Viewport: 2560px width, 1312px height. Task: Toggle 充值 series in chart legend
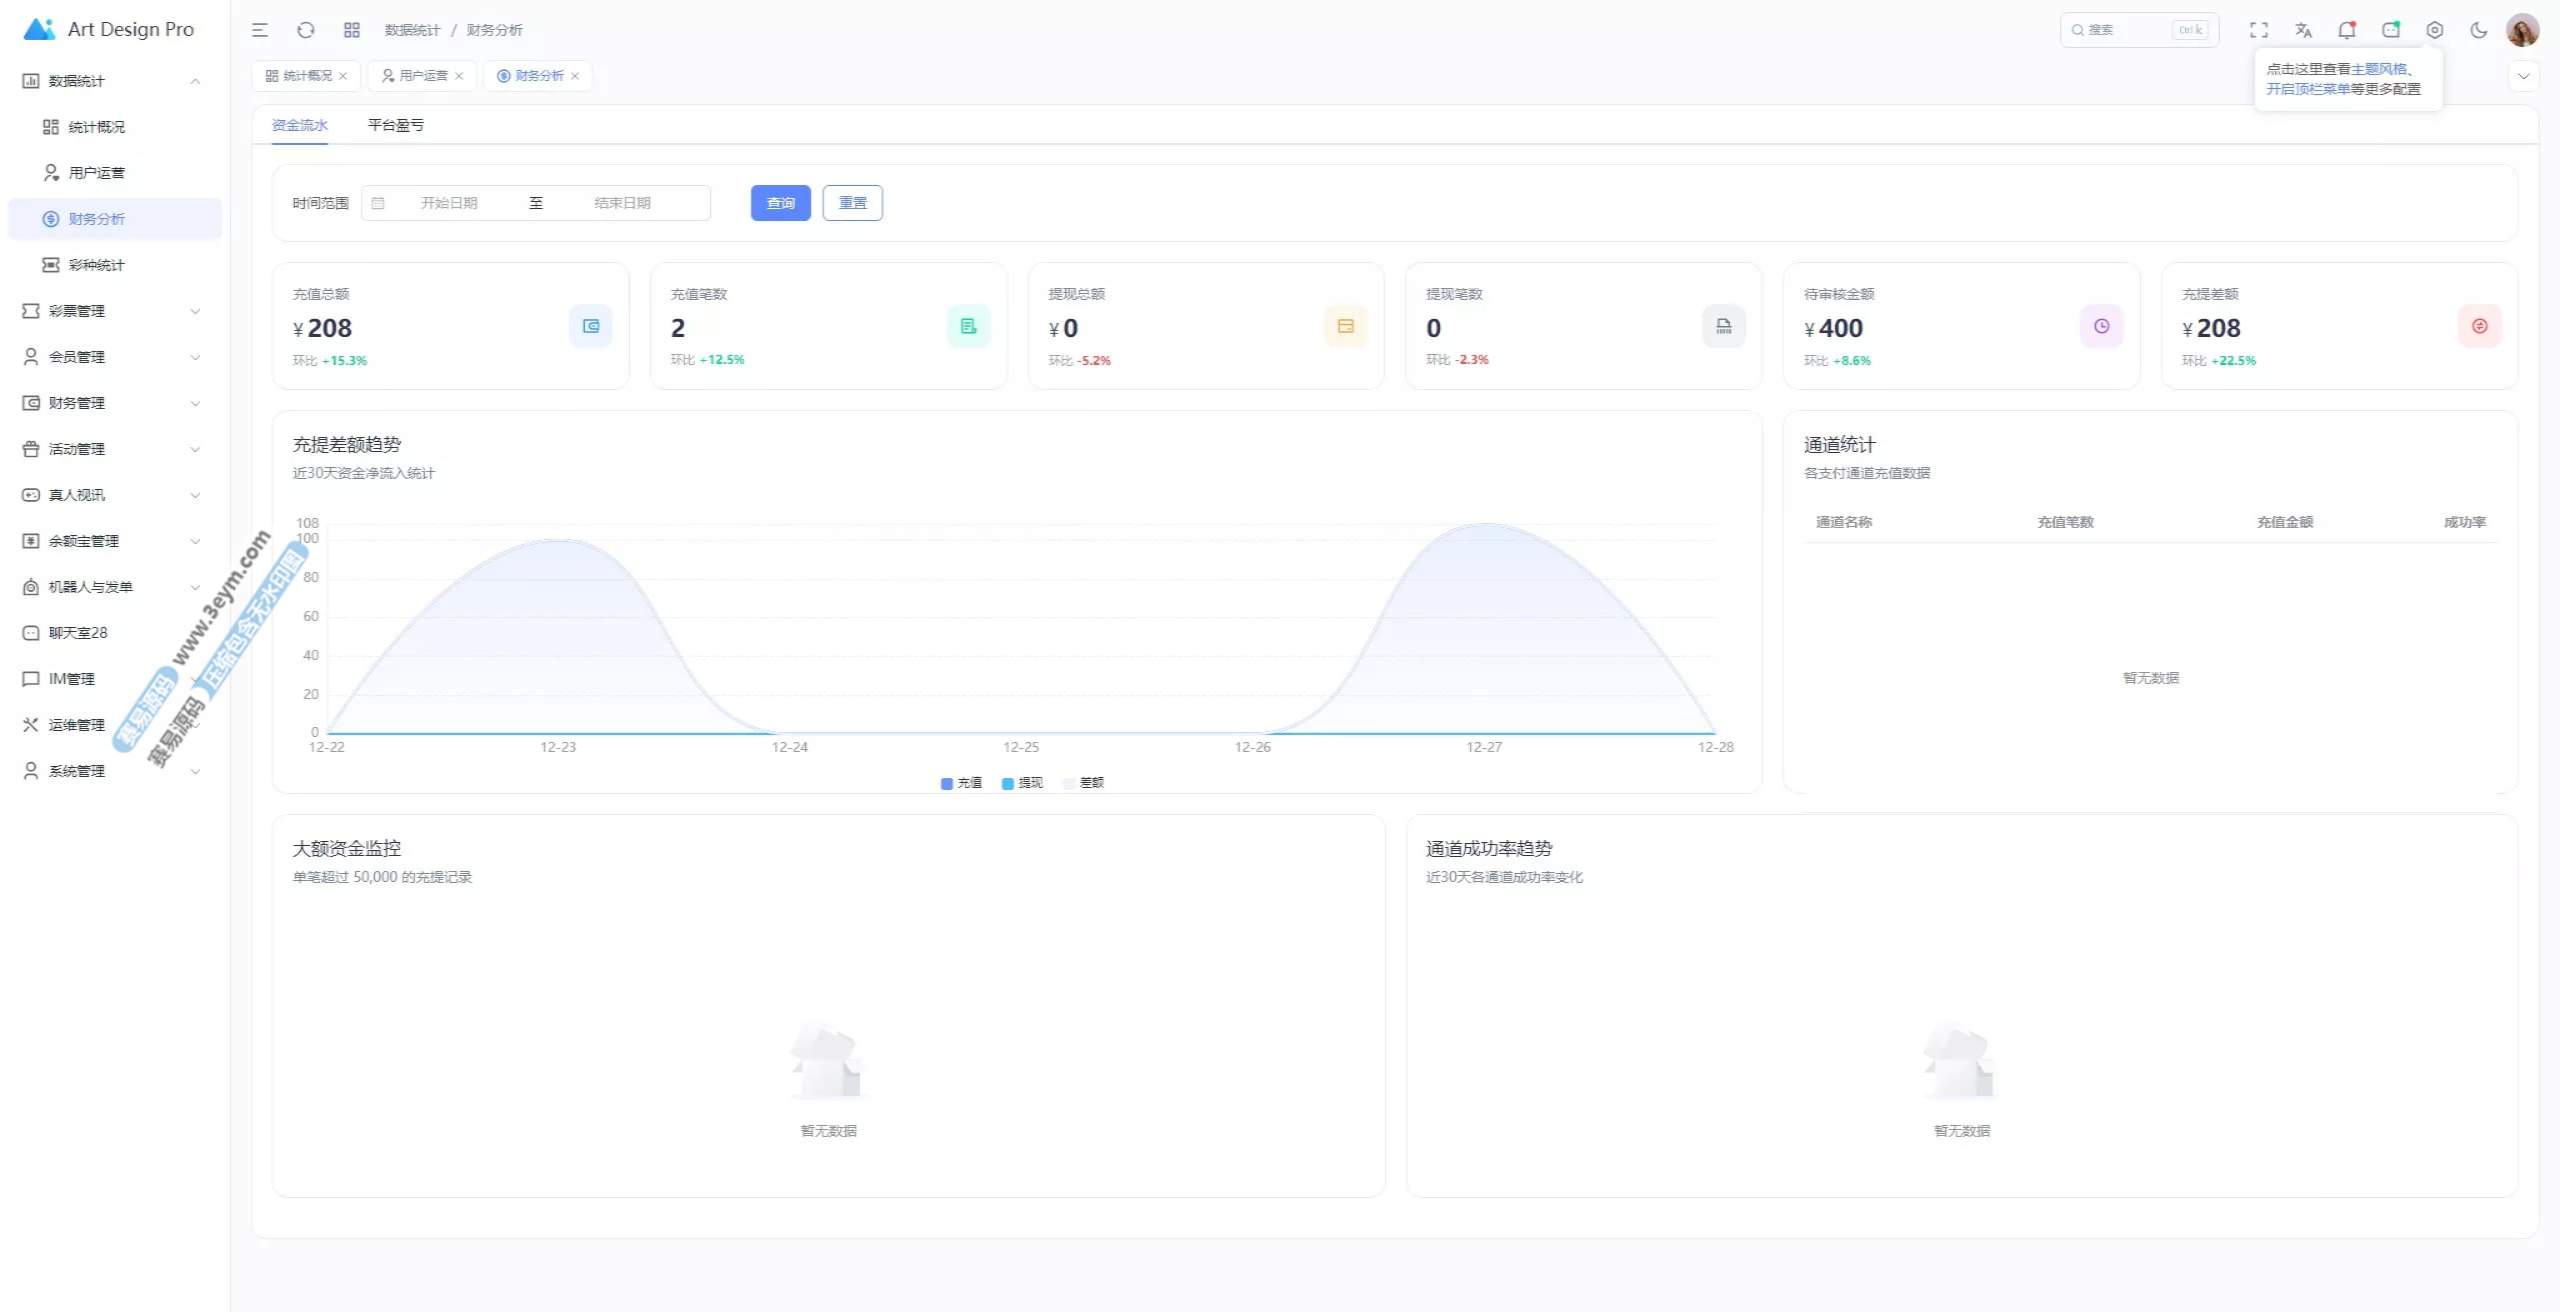961,783
